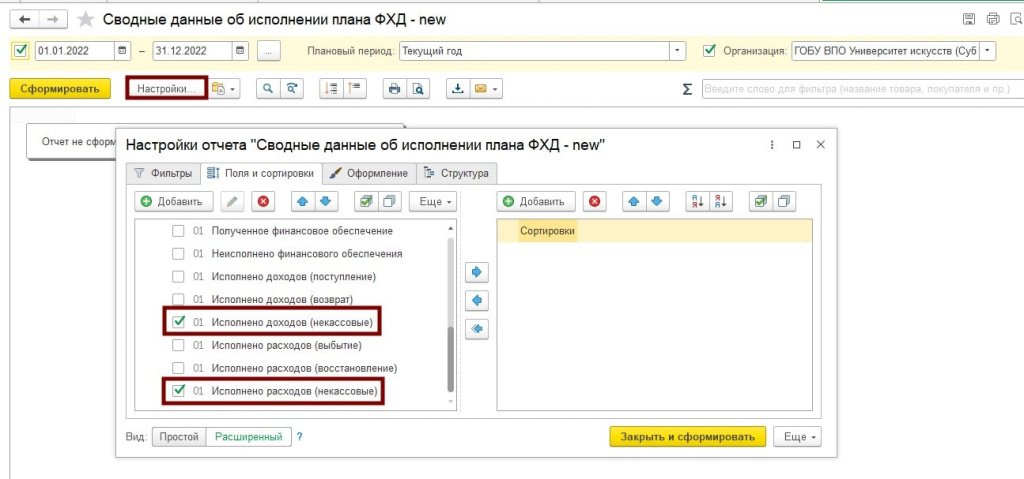1024x479 pixels.
Task: Expand the 'Плановый период' dropdown
Action: coord(678,50)
